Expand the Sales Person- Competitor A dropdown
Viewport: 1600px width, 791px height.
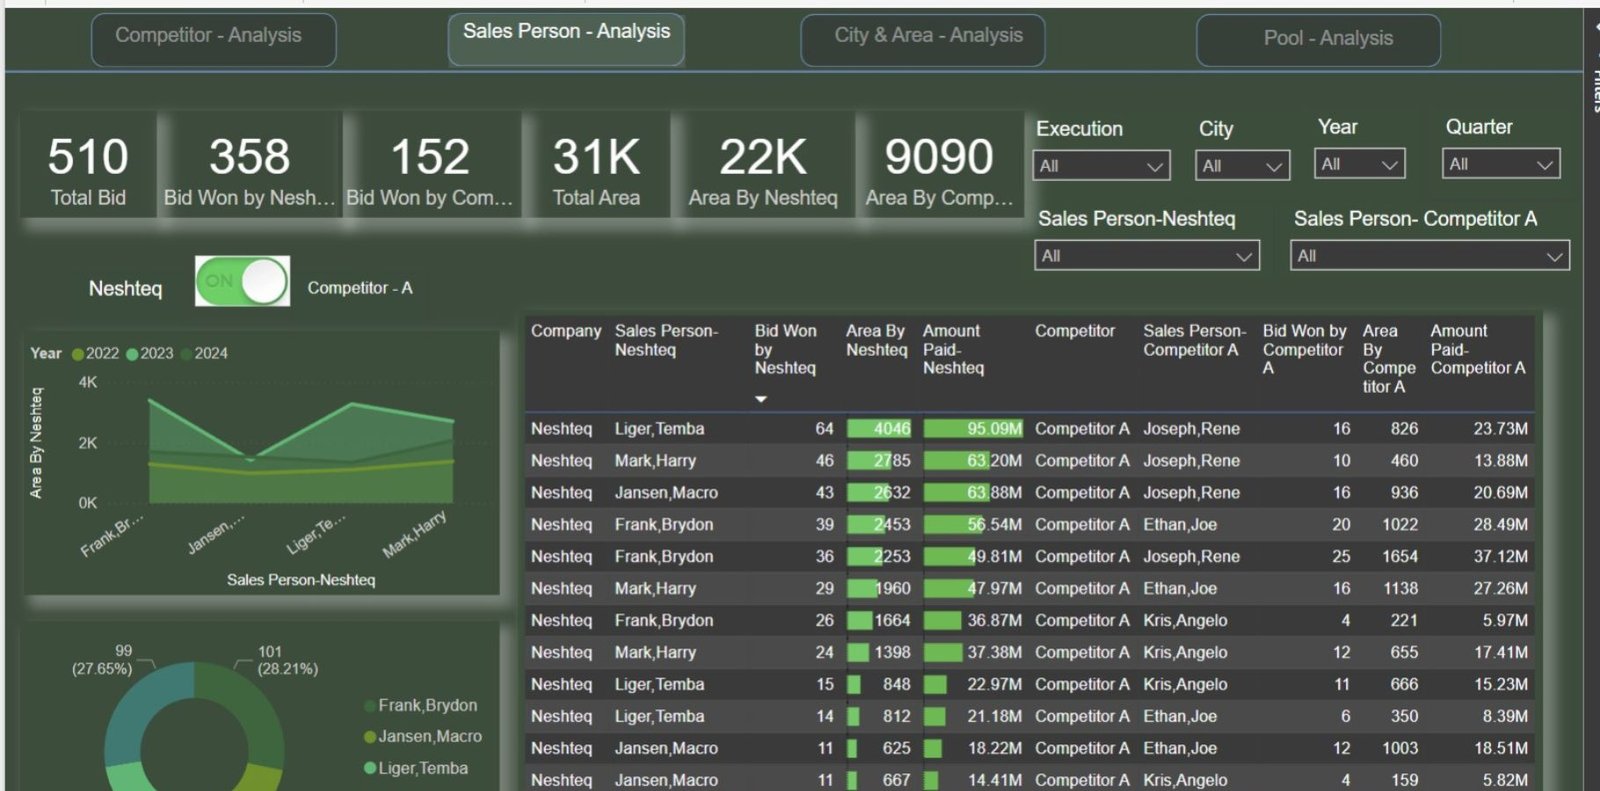click(x=1429, y=256)
